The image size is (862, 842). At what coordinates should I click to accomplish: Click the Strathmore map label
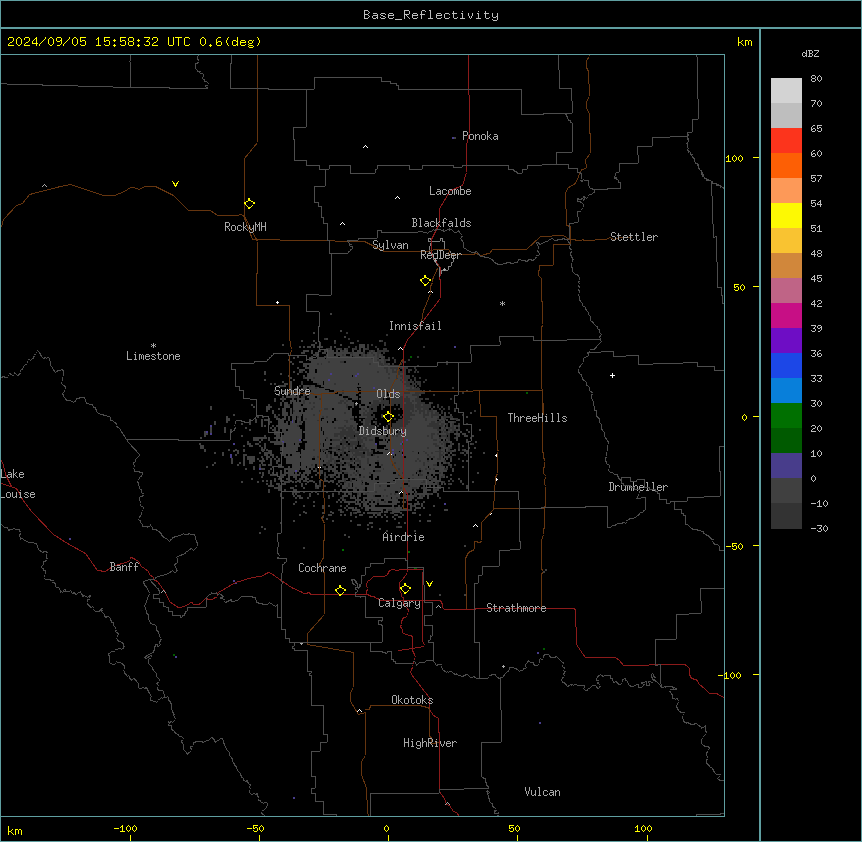[x=516, y=608]
